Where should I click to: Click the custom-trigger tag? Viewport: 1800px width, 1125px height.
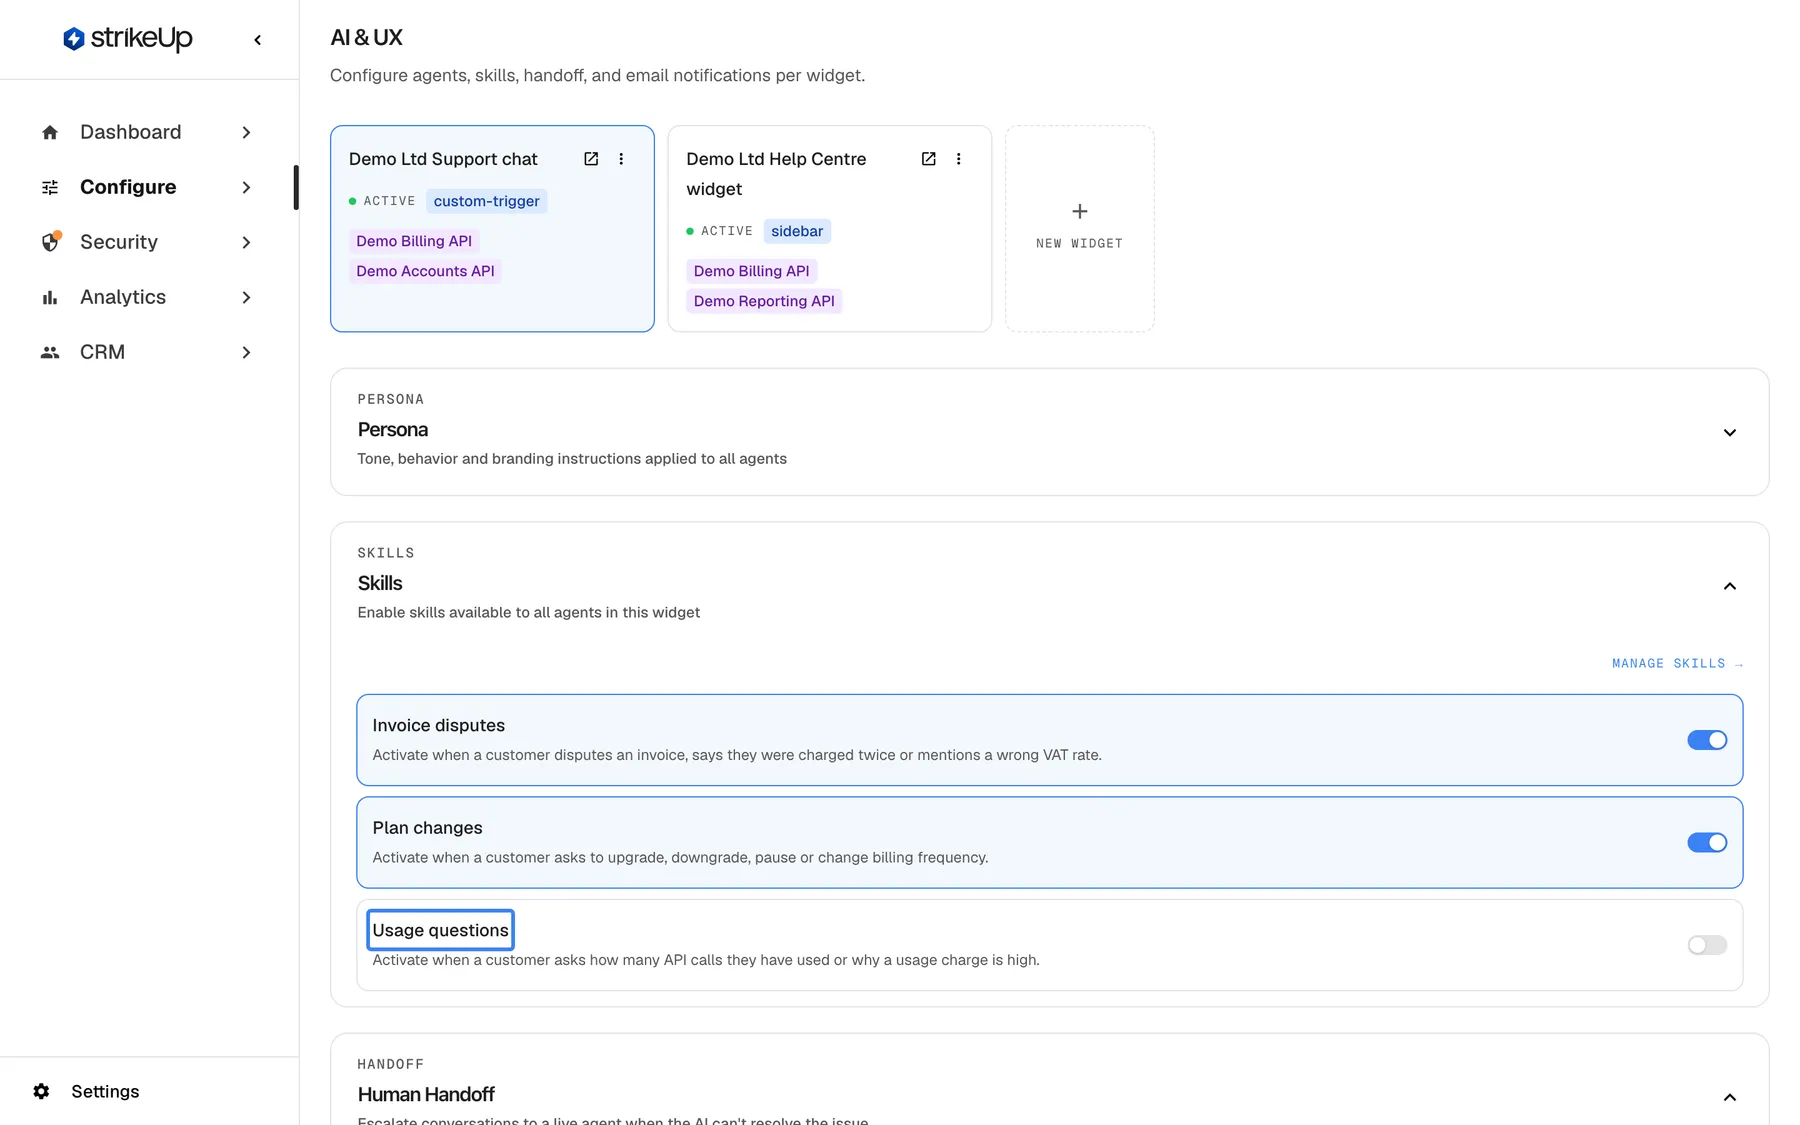[x=487, y=201]
